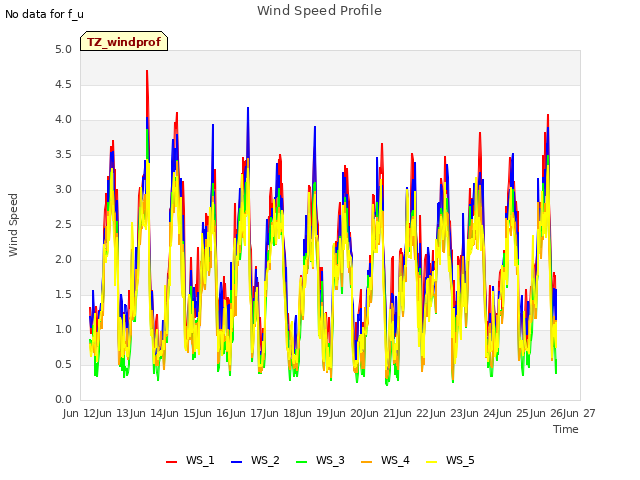Click the 4.5 y-axis tick label
The height and width of the screenshot is (480, 640).
(x=63, y=84)
